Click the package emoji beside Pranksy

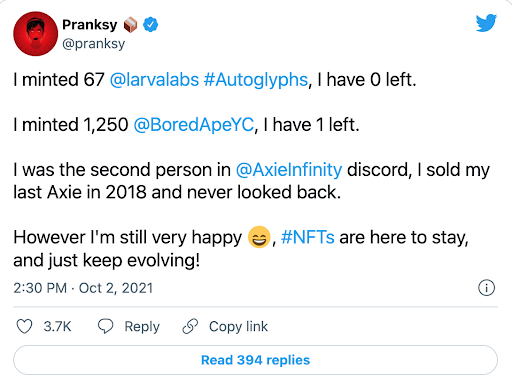130,25
